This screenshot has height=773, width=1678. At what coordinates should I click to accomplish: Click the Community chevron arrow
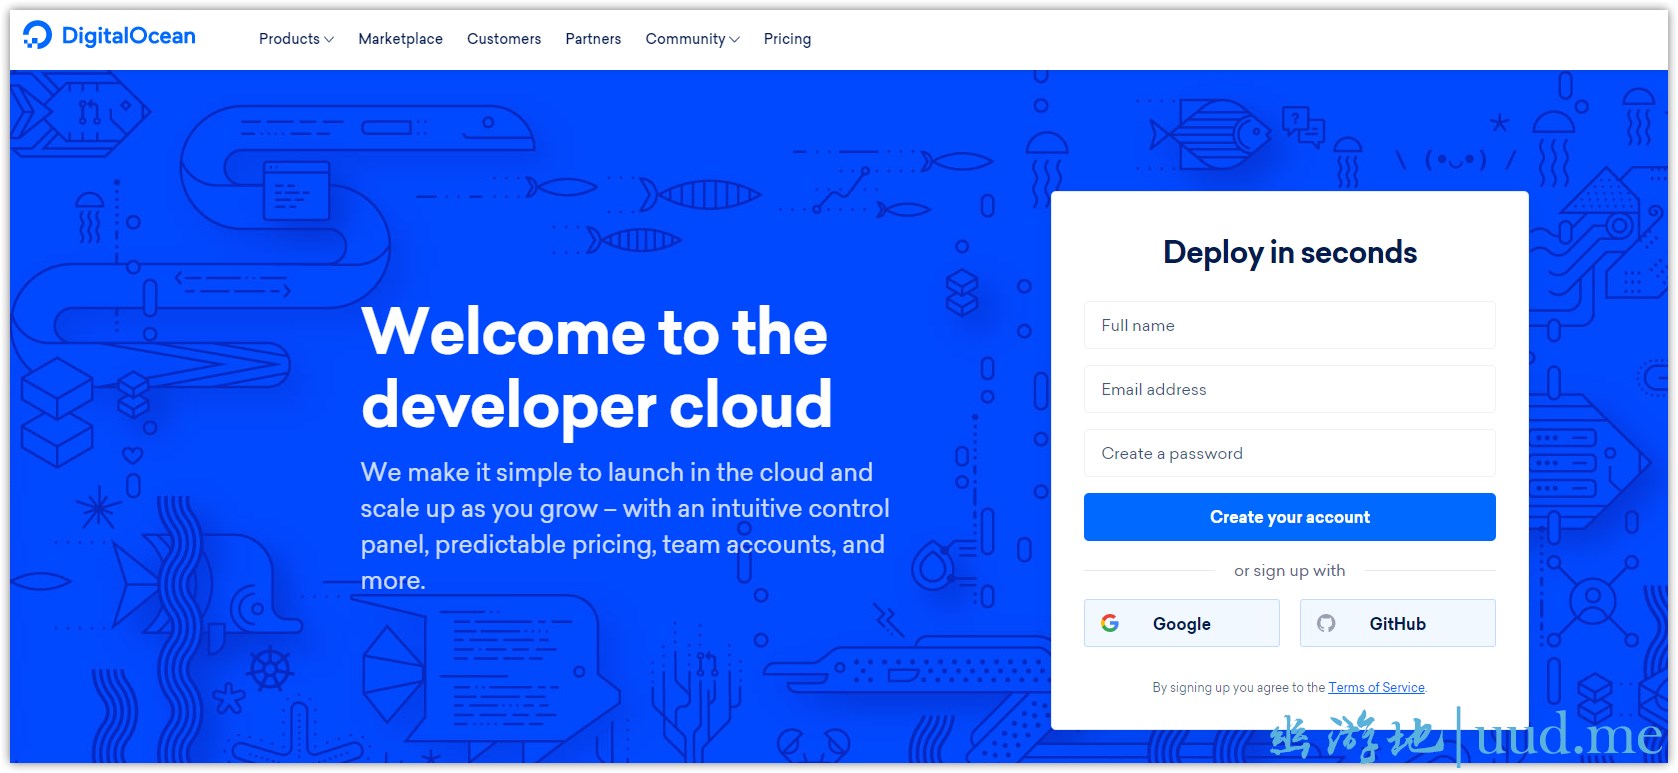point(735,40)
